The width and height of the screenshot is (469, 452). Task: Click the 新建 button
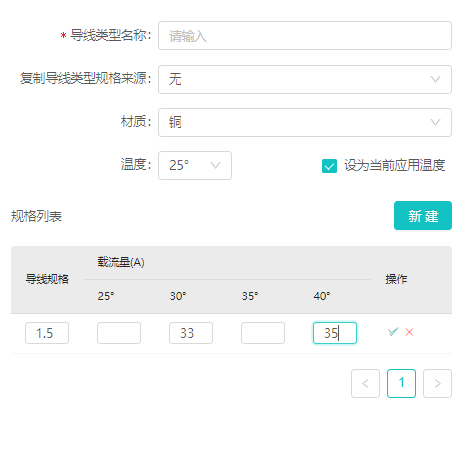pos(423,215)
